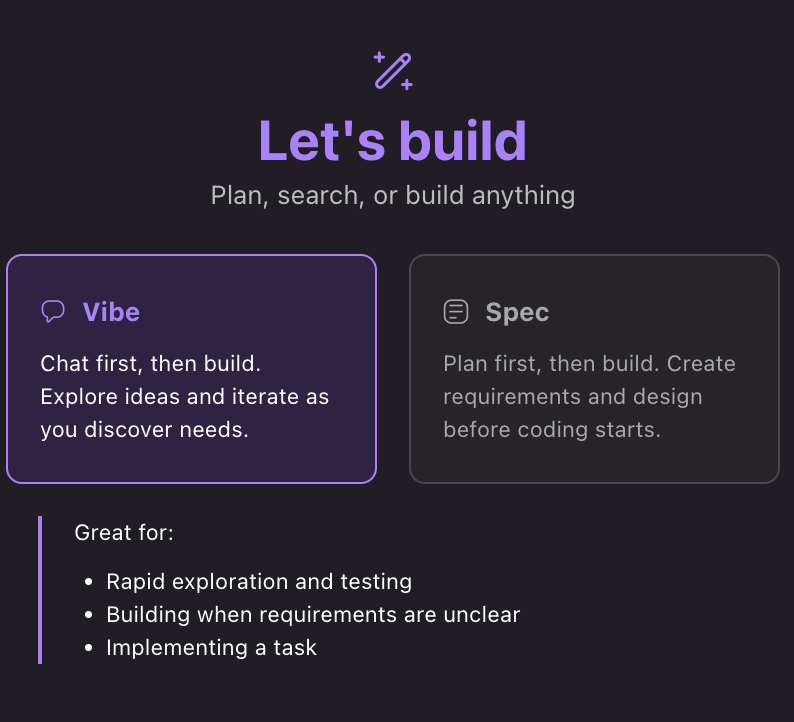Click the magic wand sparkle icon
The image size is (794, 722).
[393, 71]
